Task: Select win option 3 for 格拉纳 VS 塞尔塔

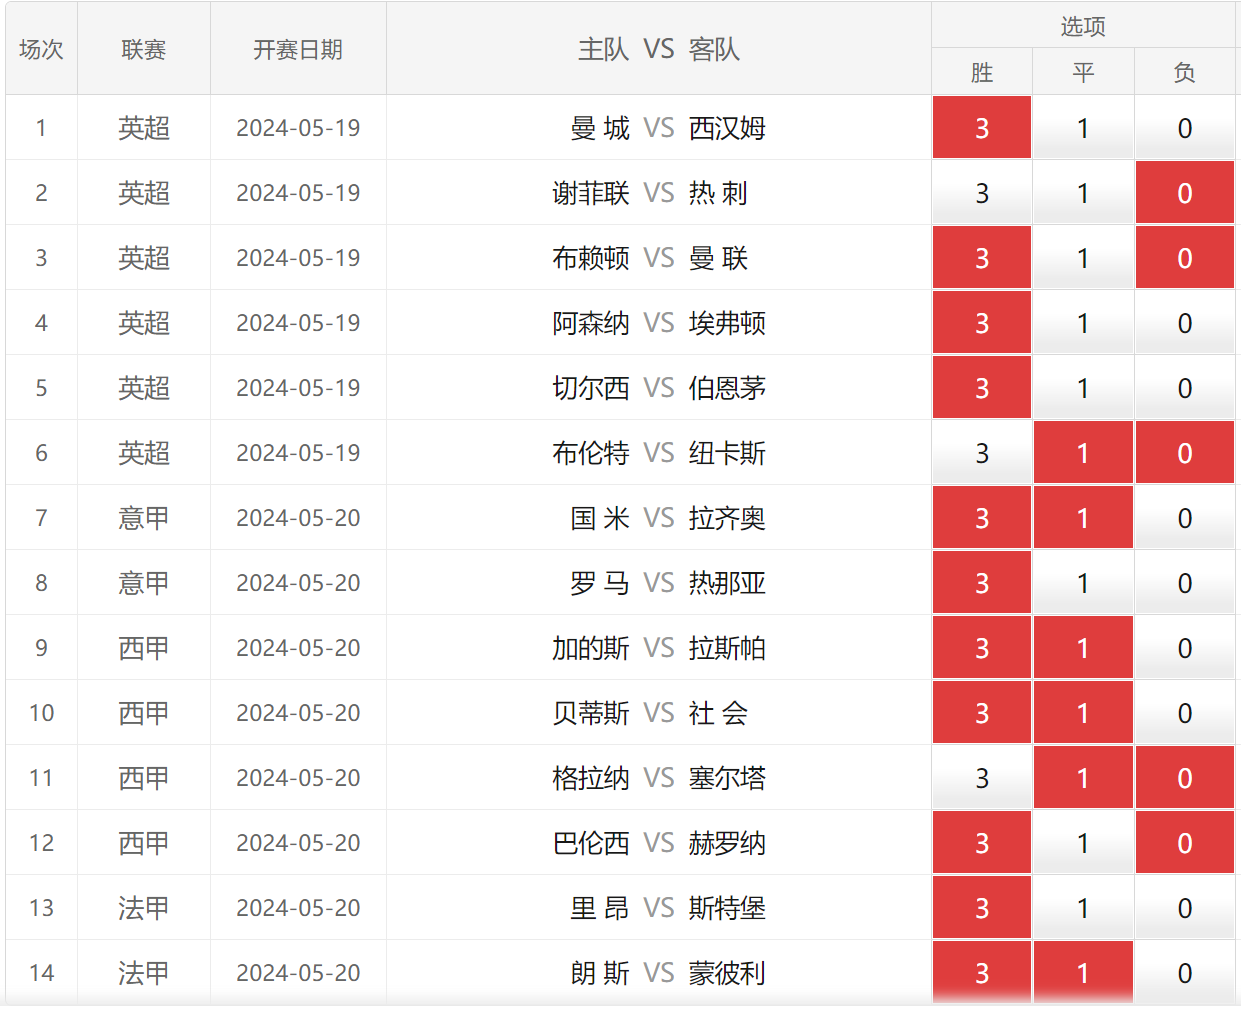Action: coord(982,778)
